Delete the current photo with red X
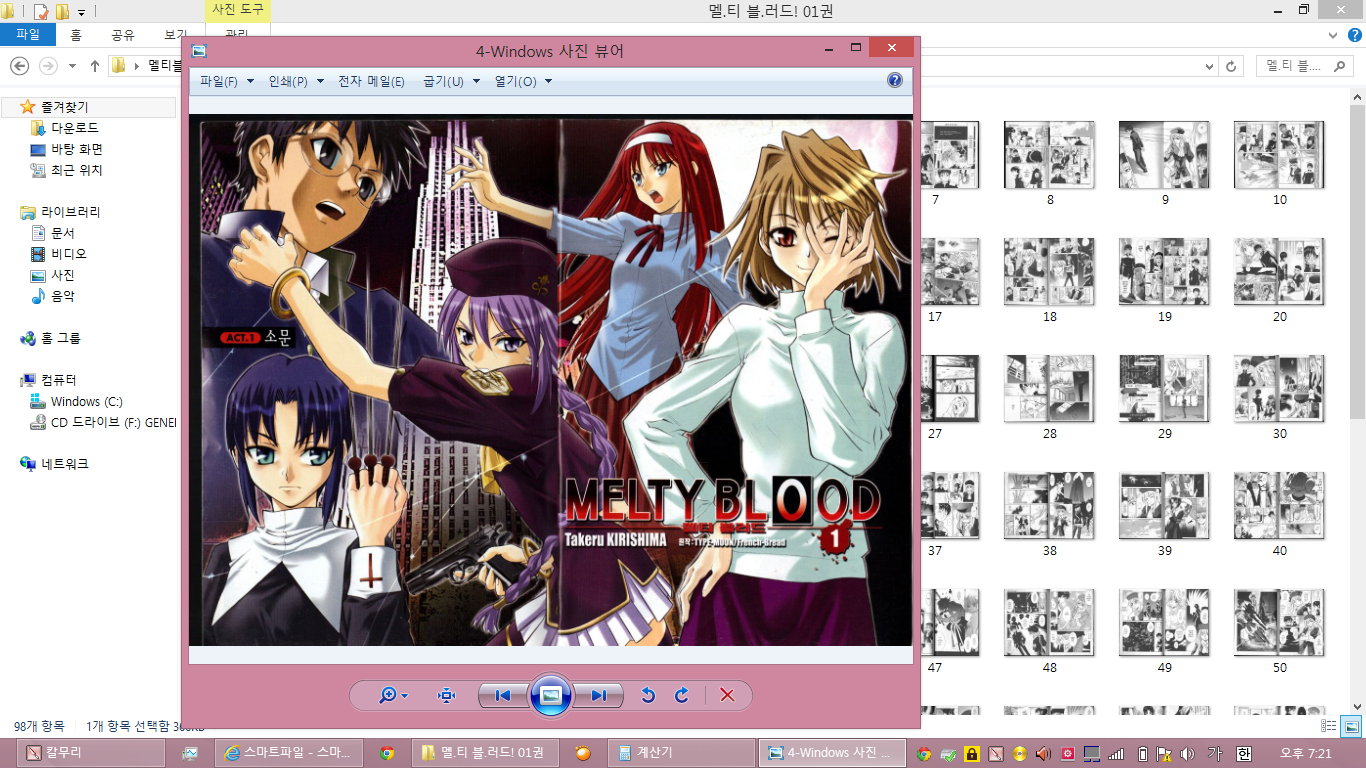 coord(727,696)
